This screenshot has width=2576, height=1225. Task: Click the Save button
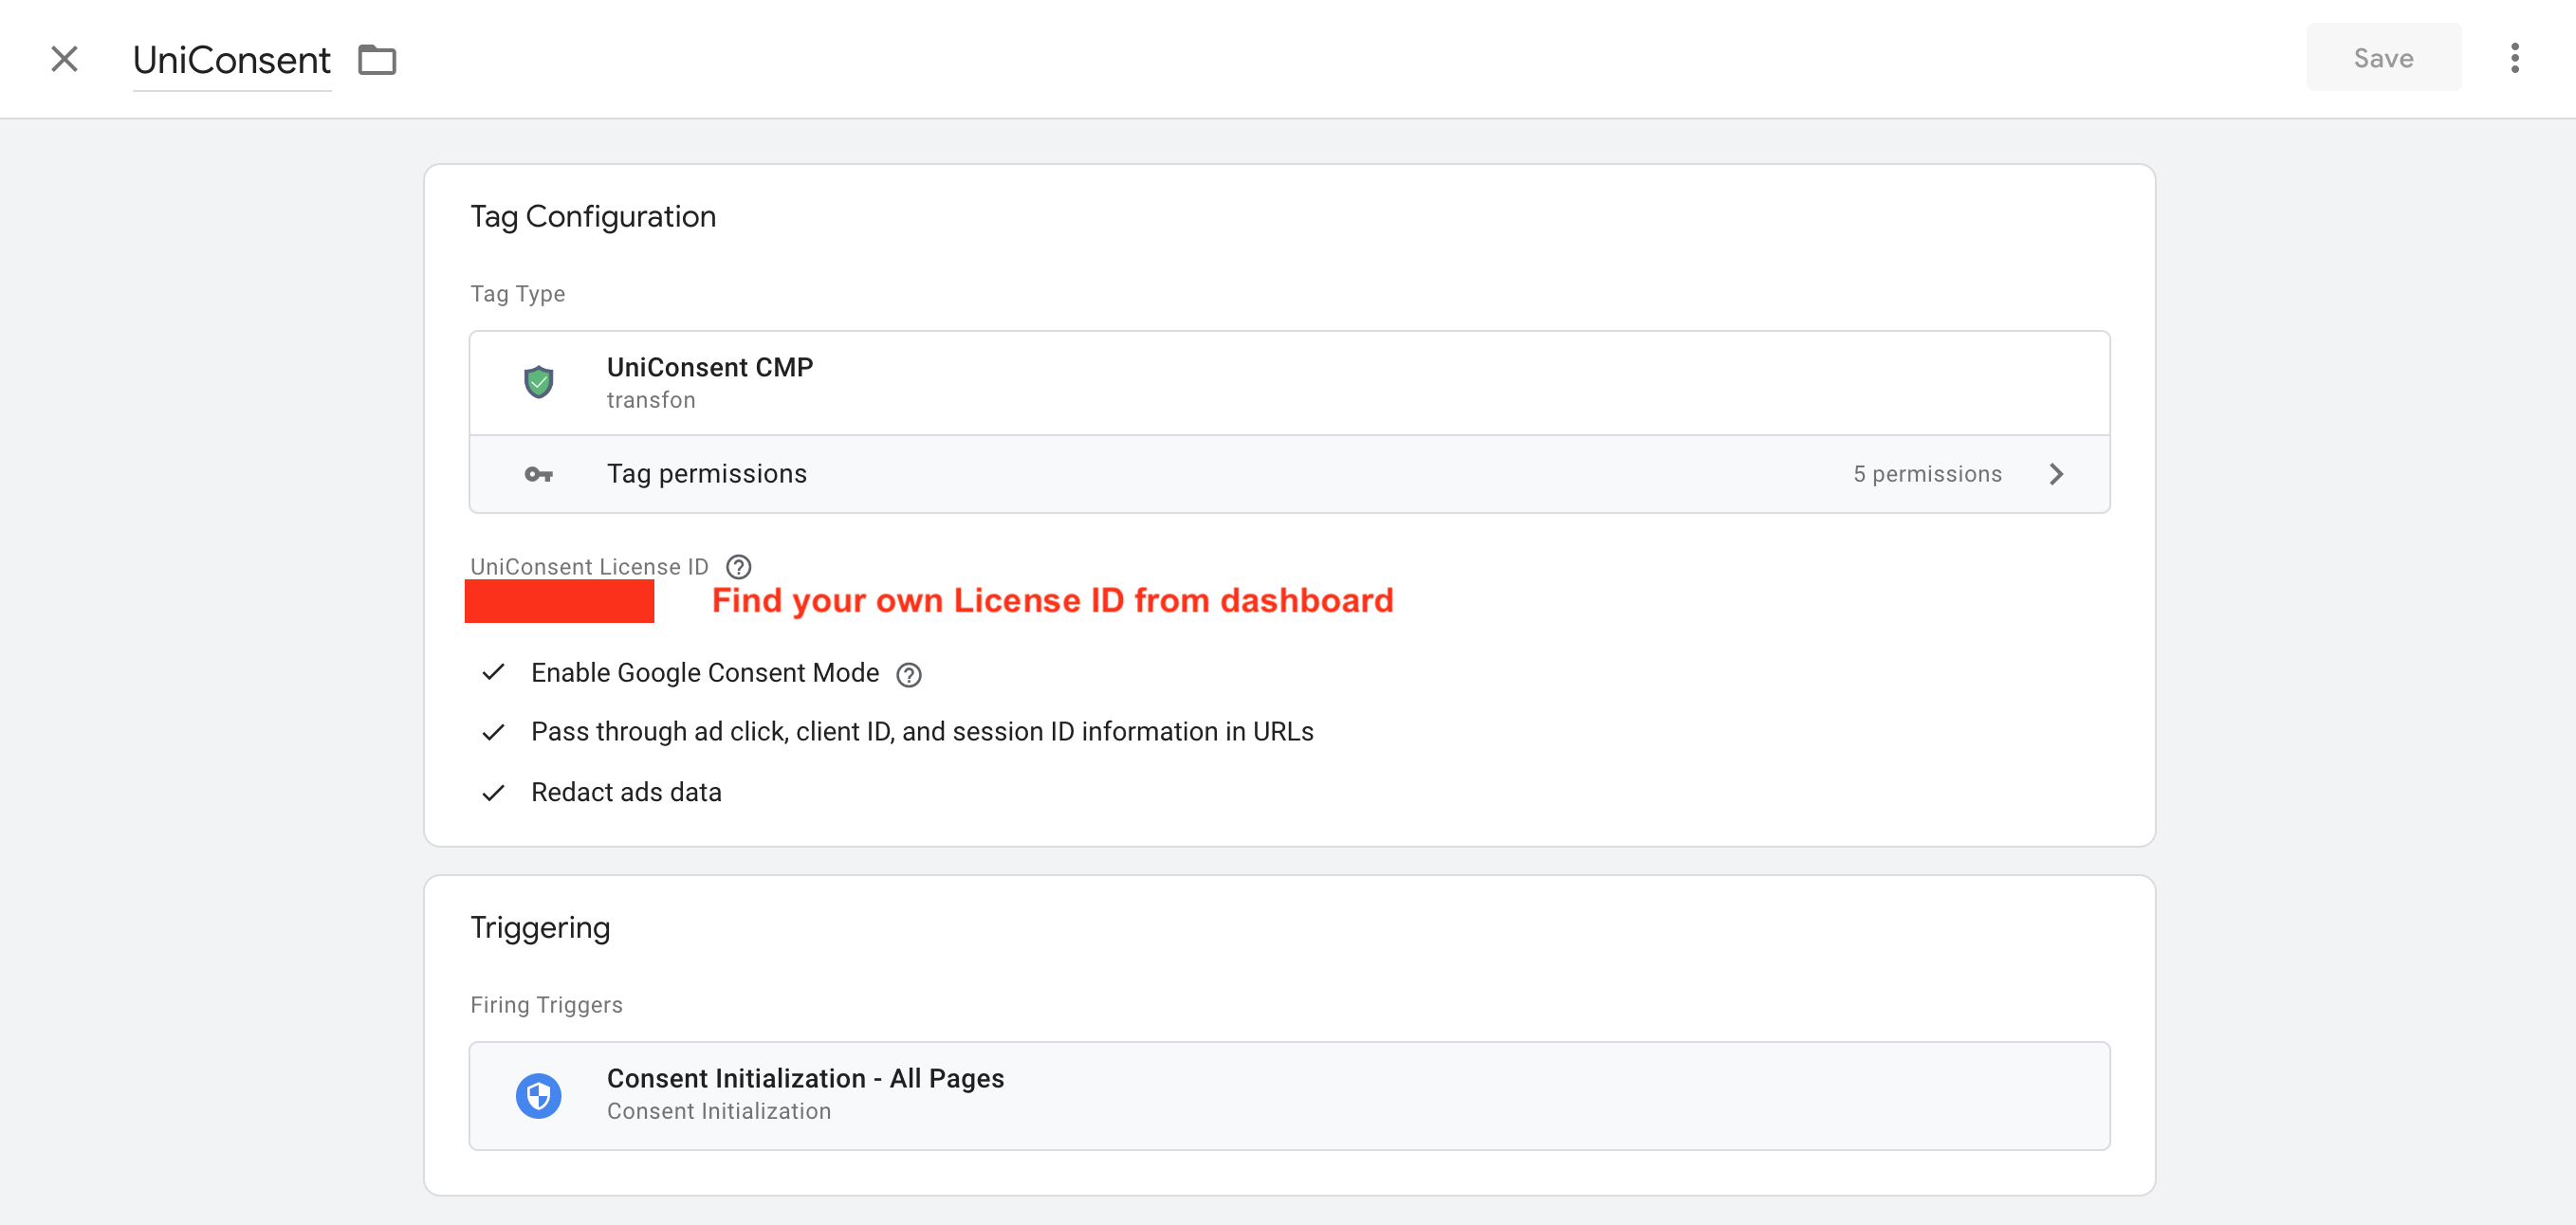click(2383, 58)
